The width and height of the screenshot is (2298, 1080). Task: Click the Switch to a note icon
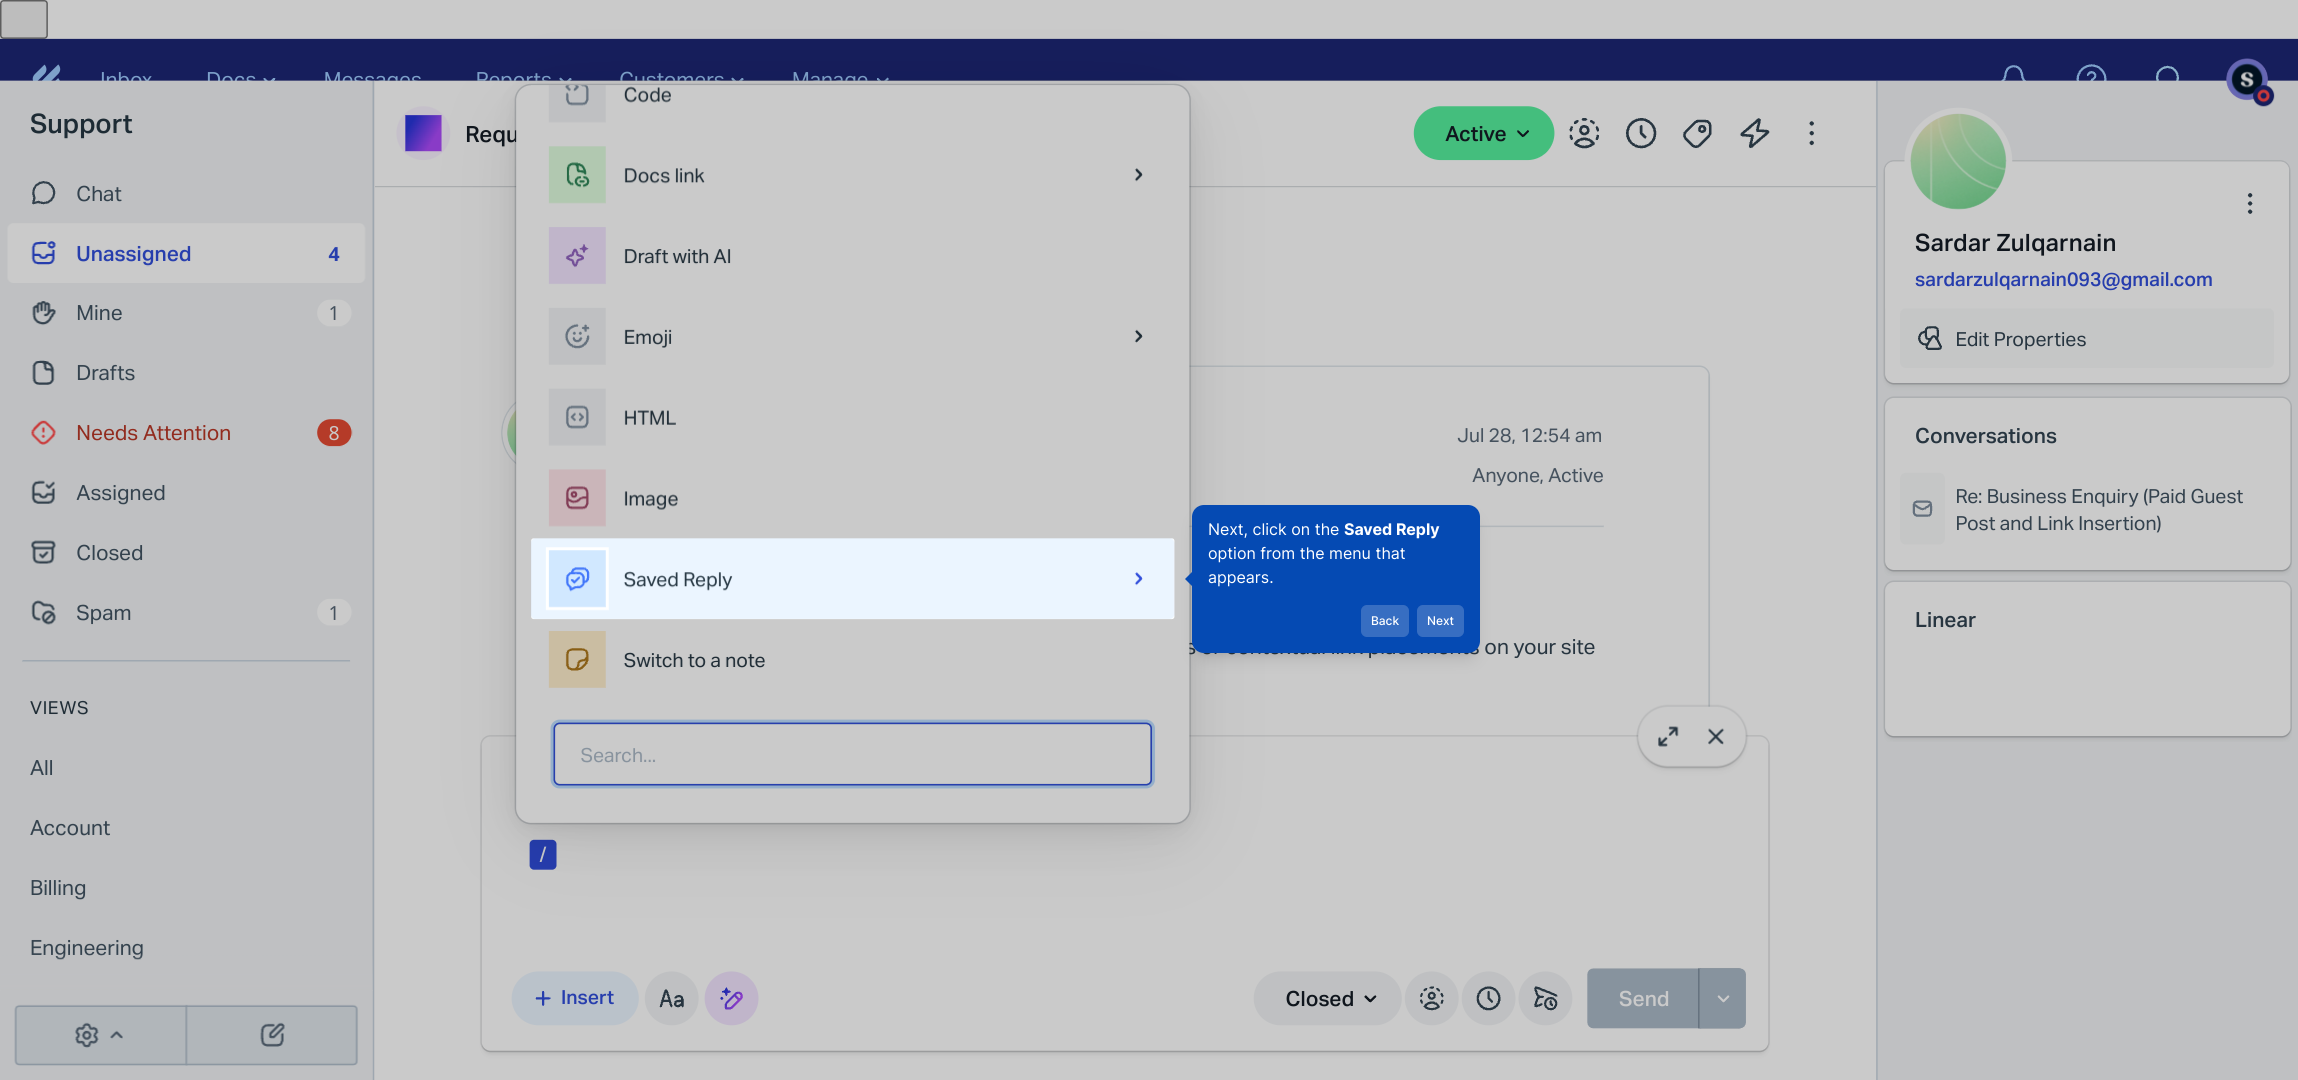point(577,659)
